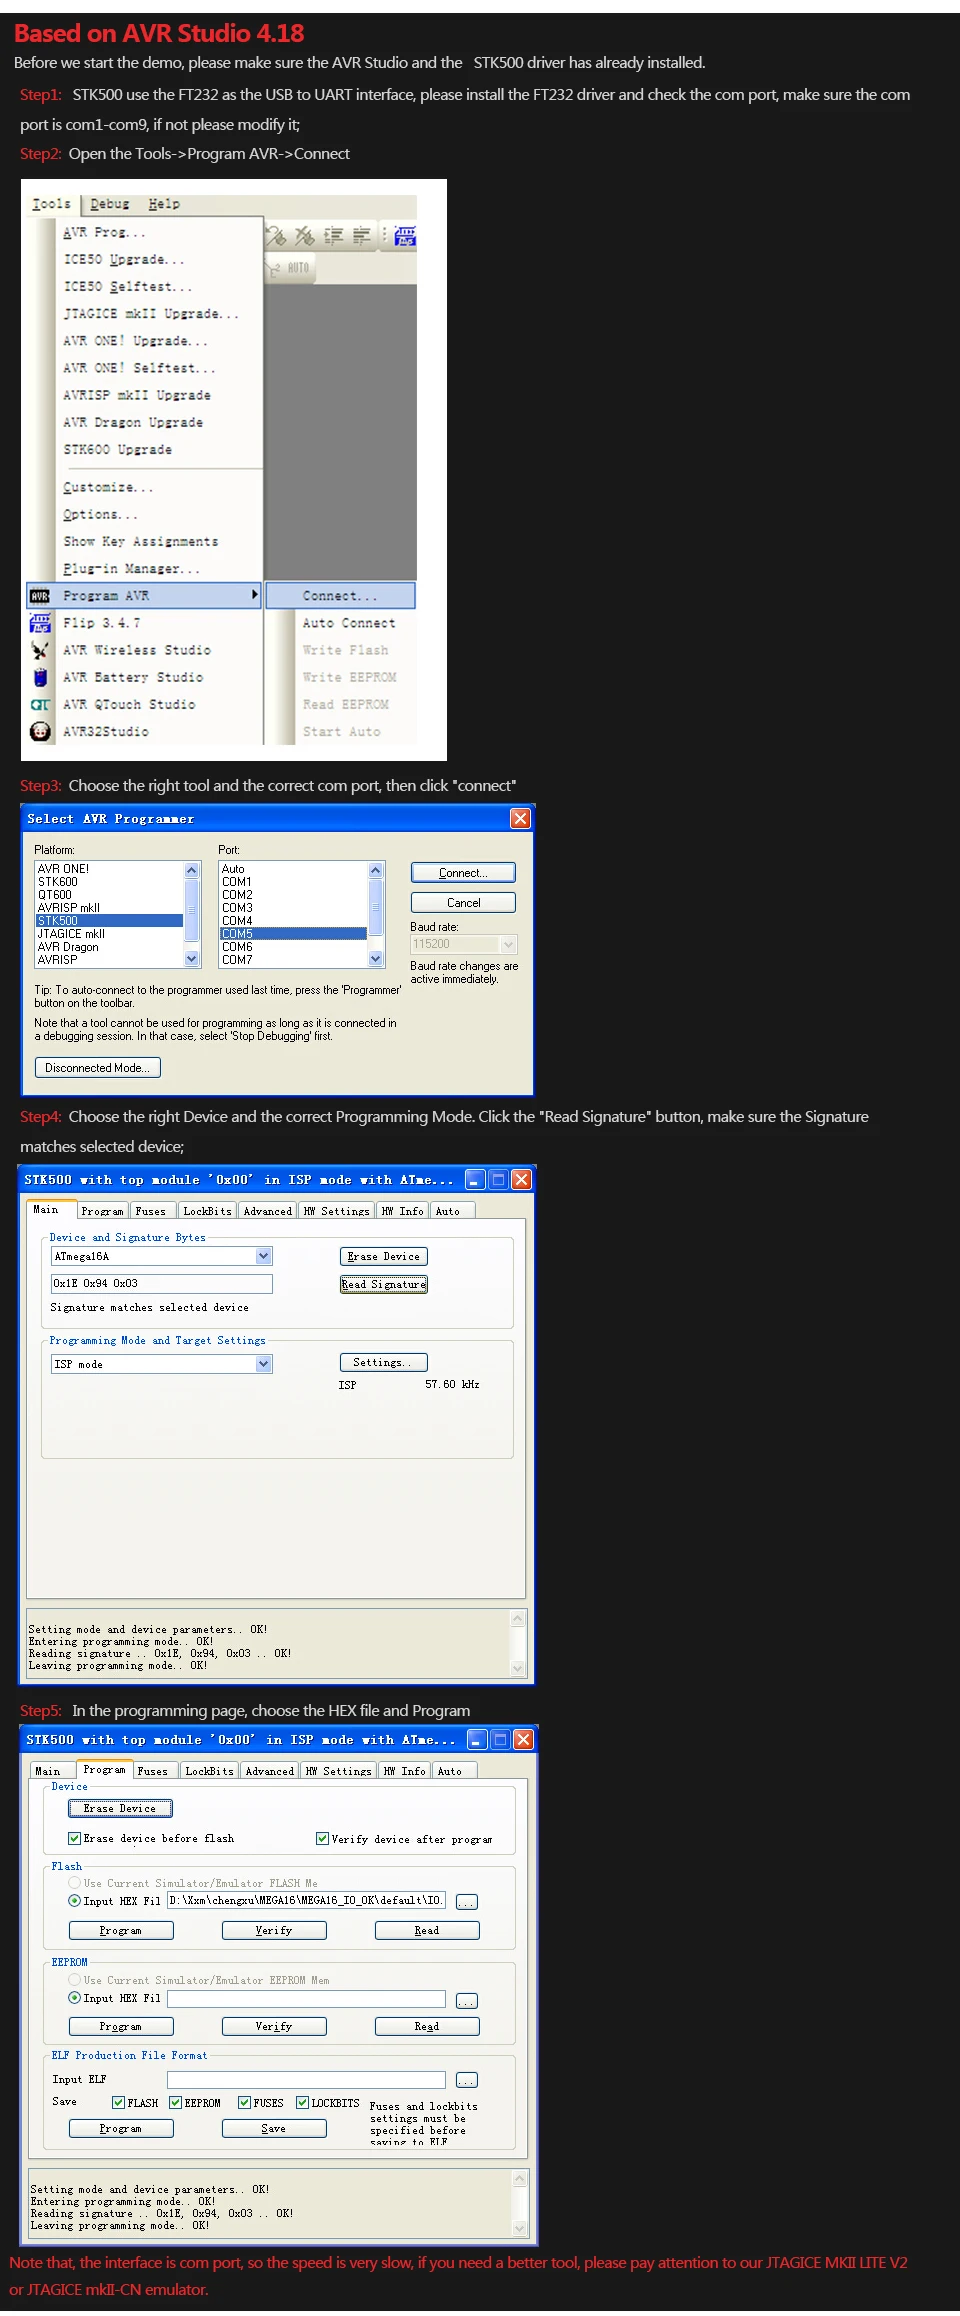The image size is (960, 2316).
Task: Browse for EEPROM HEX file with '...' button
Action: [x=466, y=2001]
